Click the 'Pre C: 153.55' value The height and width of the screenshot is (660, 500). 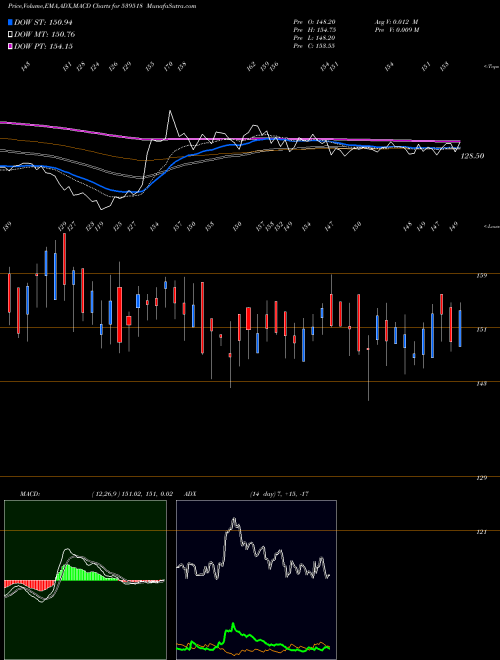314,46
